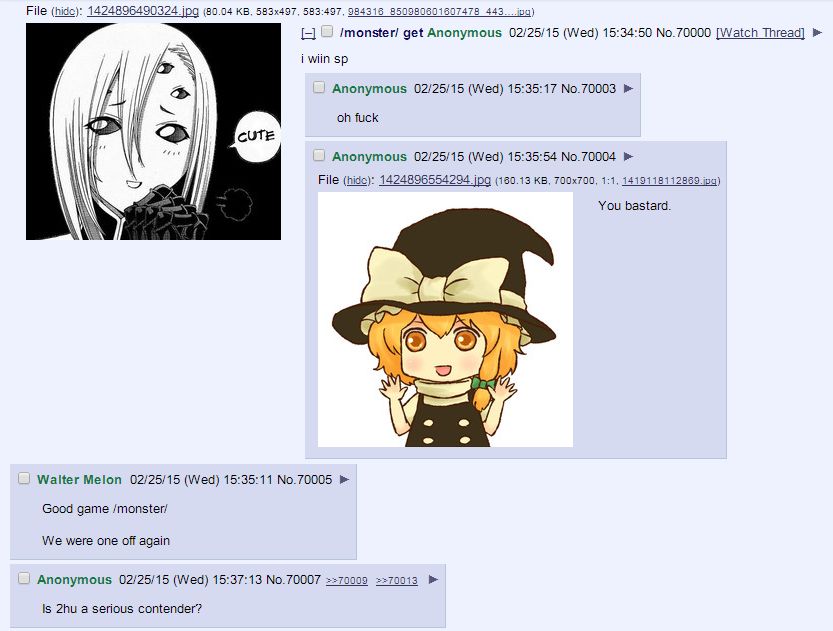This screenshot has width=833, height=631.
Task: Follow the >>70013 reply backlink
Action: click(x=396, y=581)
